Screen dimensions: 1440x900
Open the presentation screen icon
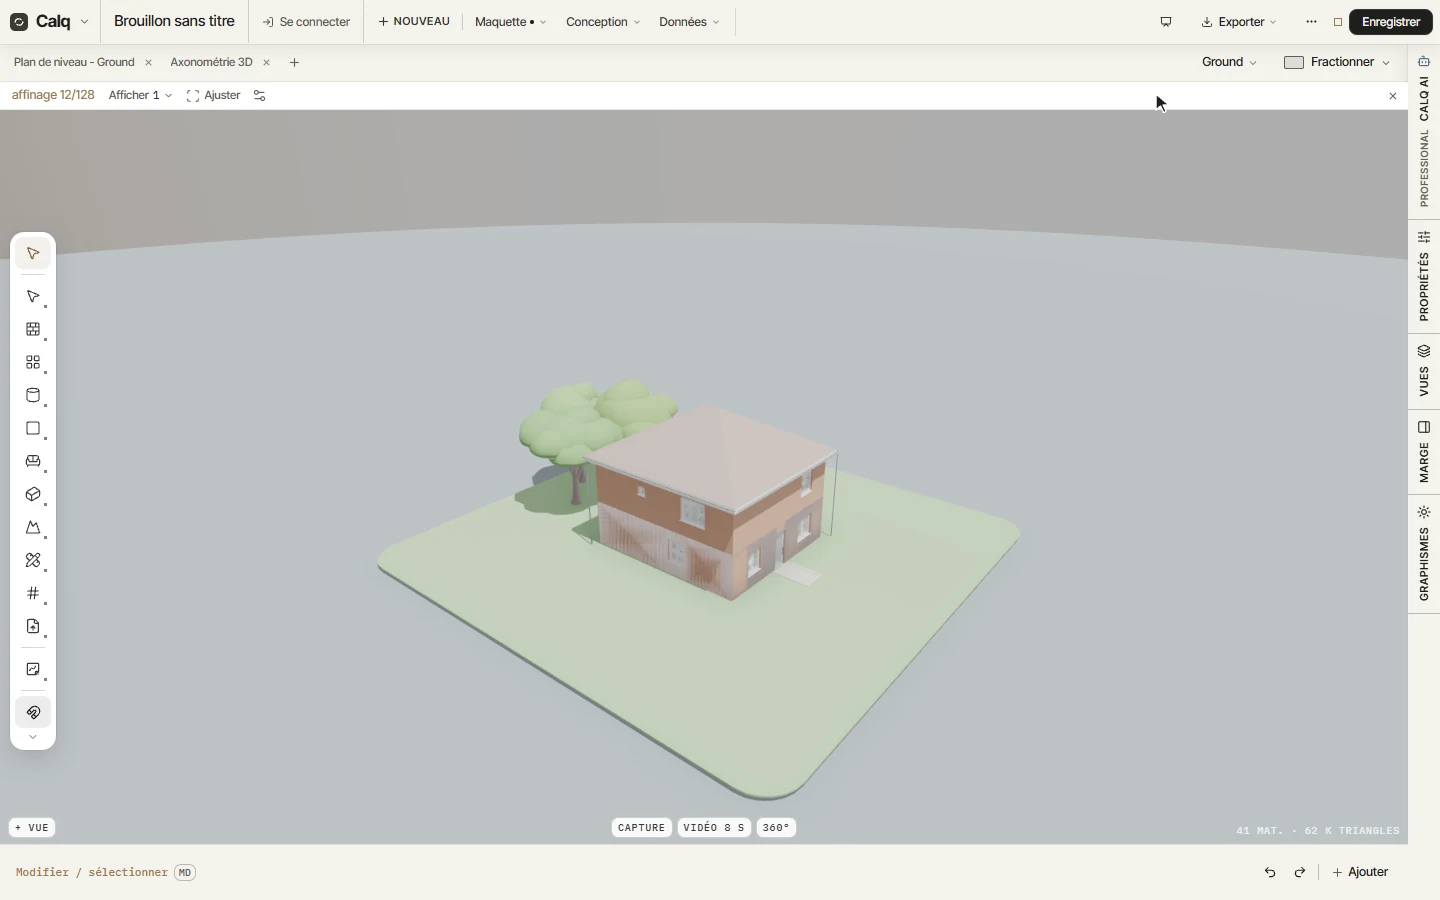point(1166,22)
